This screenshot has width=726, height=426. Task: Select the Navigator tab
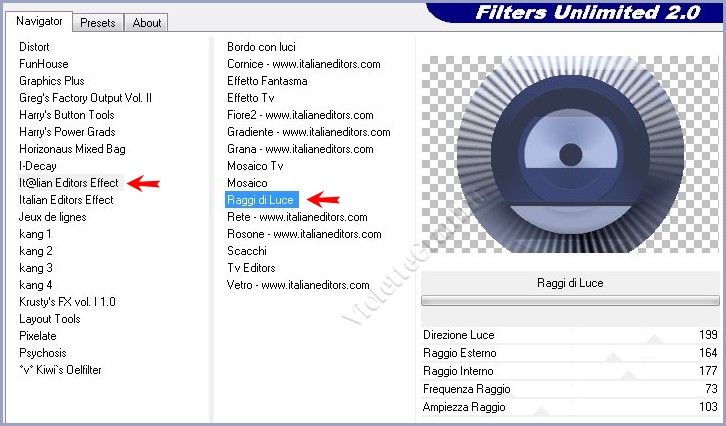click(x=39, y=21)
